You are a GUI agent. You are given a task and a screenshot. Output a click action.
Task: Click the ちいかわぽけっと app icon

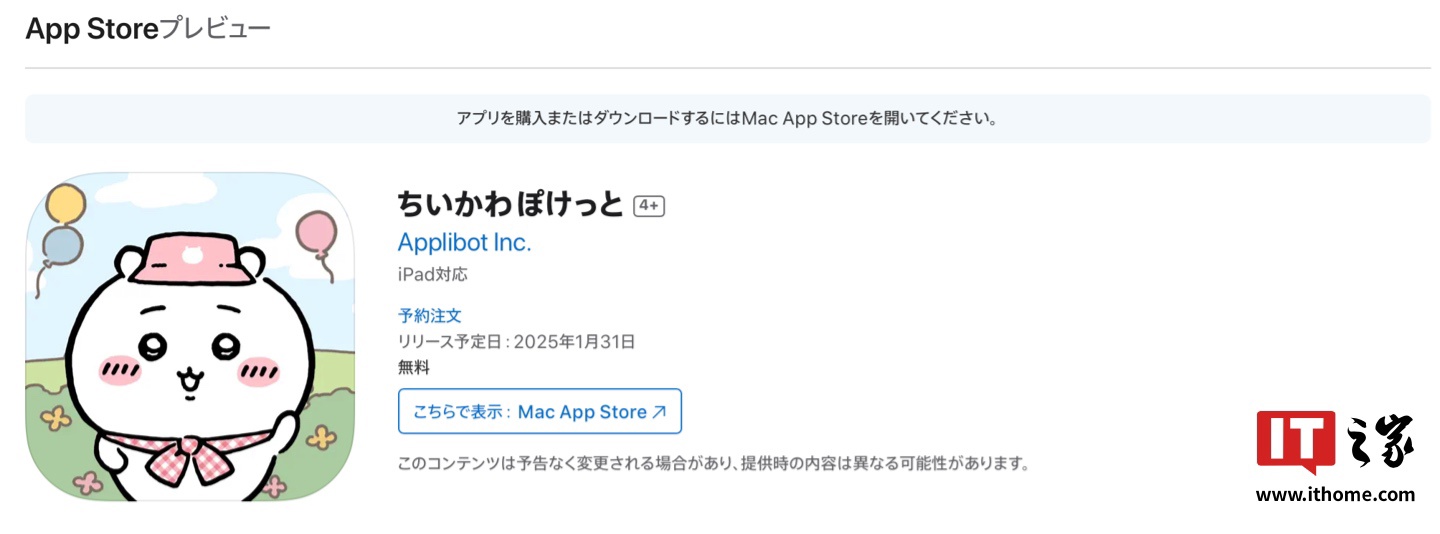tap(190, 337)
